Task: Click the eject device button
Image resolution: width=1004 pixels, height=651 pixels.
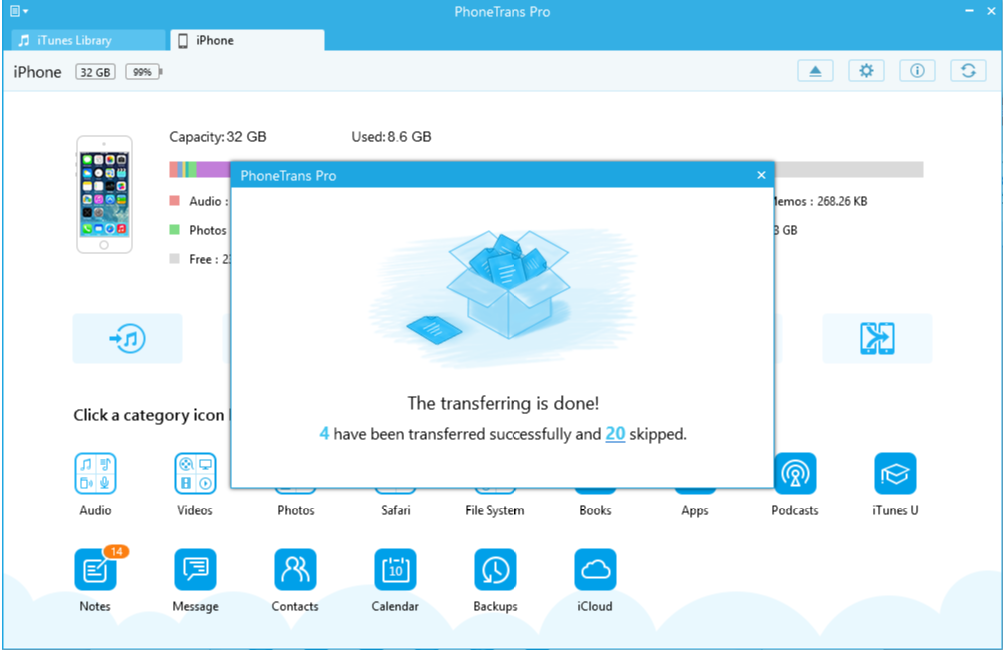Action: (815, 71)
